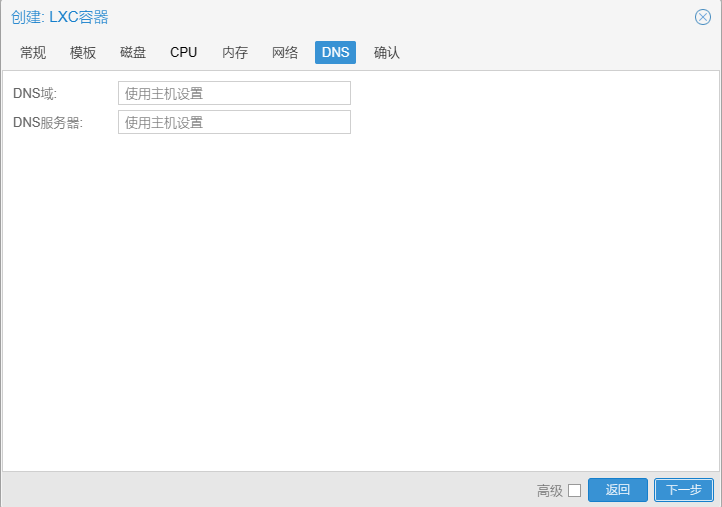
Task: Go to the 磁盘 tab
Action: click(x=133, y=52)
